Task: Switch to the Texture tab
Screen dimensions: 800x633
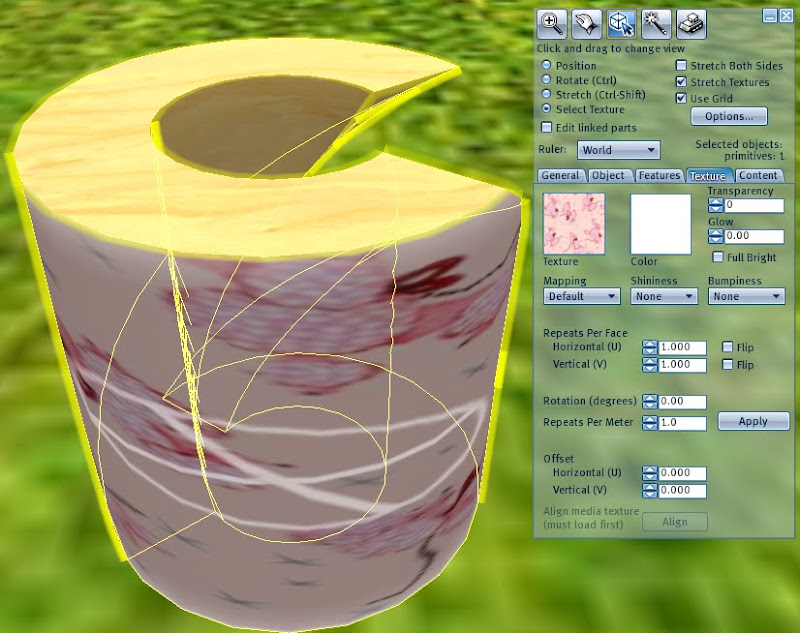Action: click(708, 175)
